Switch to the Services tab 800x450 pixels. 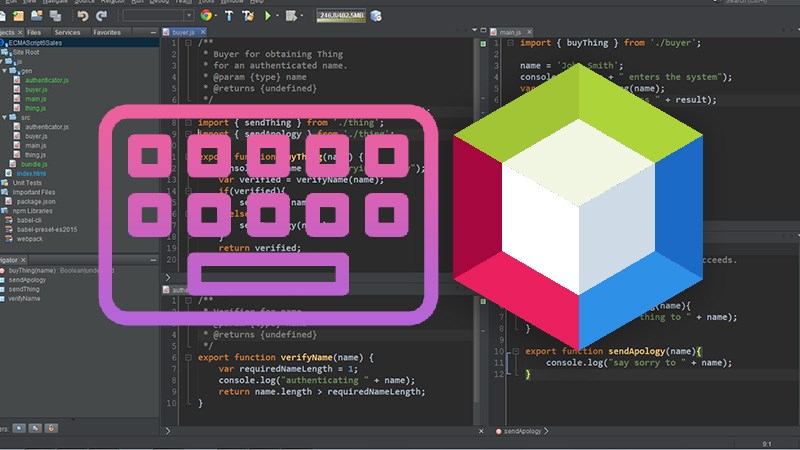pyautogui.click(x=67, y=32)
